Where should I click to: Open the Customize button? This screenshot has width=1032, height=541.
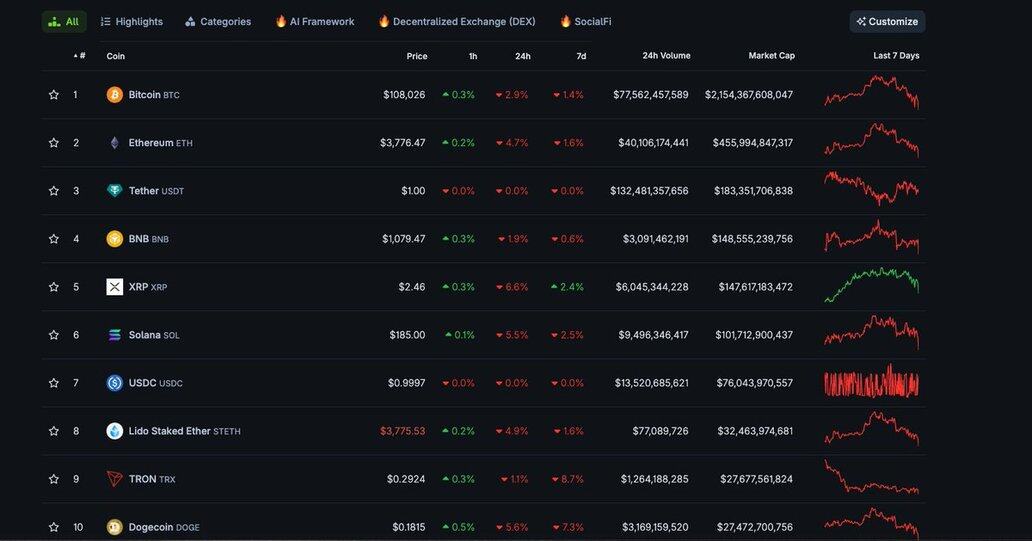pyautogui.click(x=887, y=22)
